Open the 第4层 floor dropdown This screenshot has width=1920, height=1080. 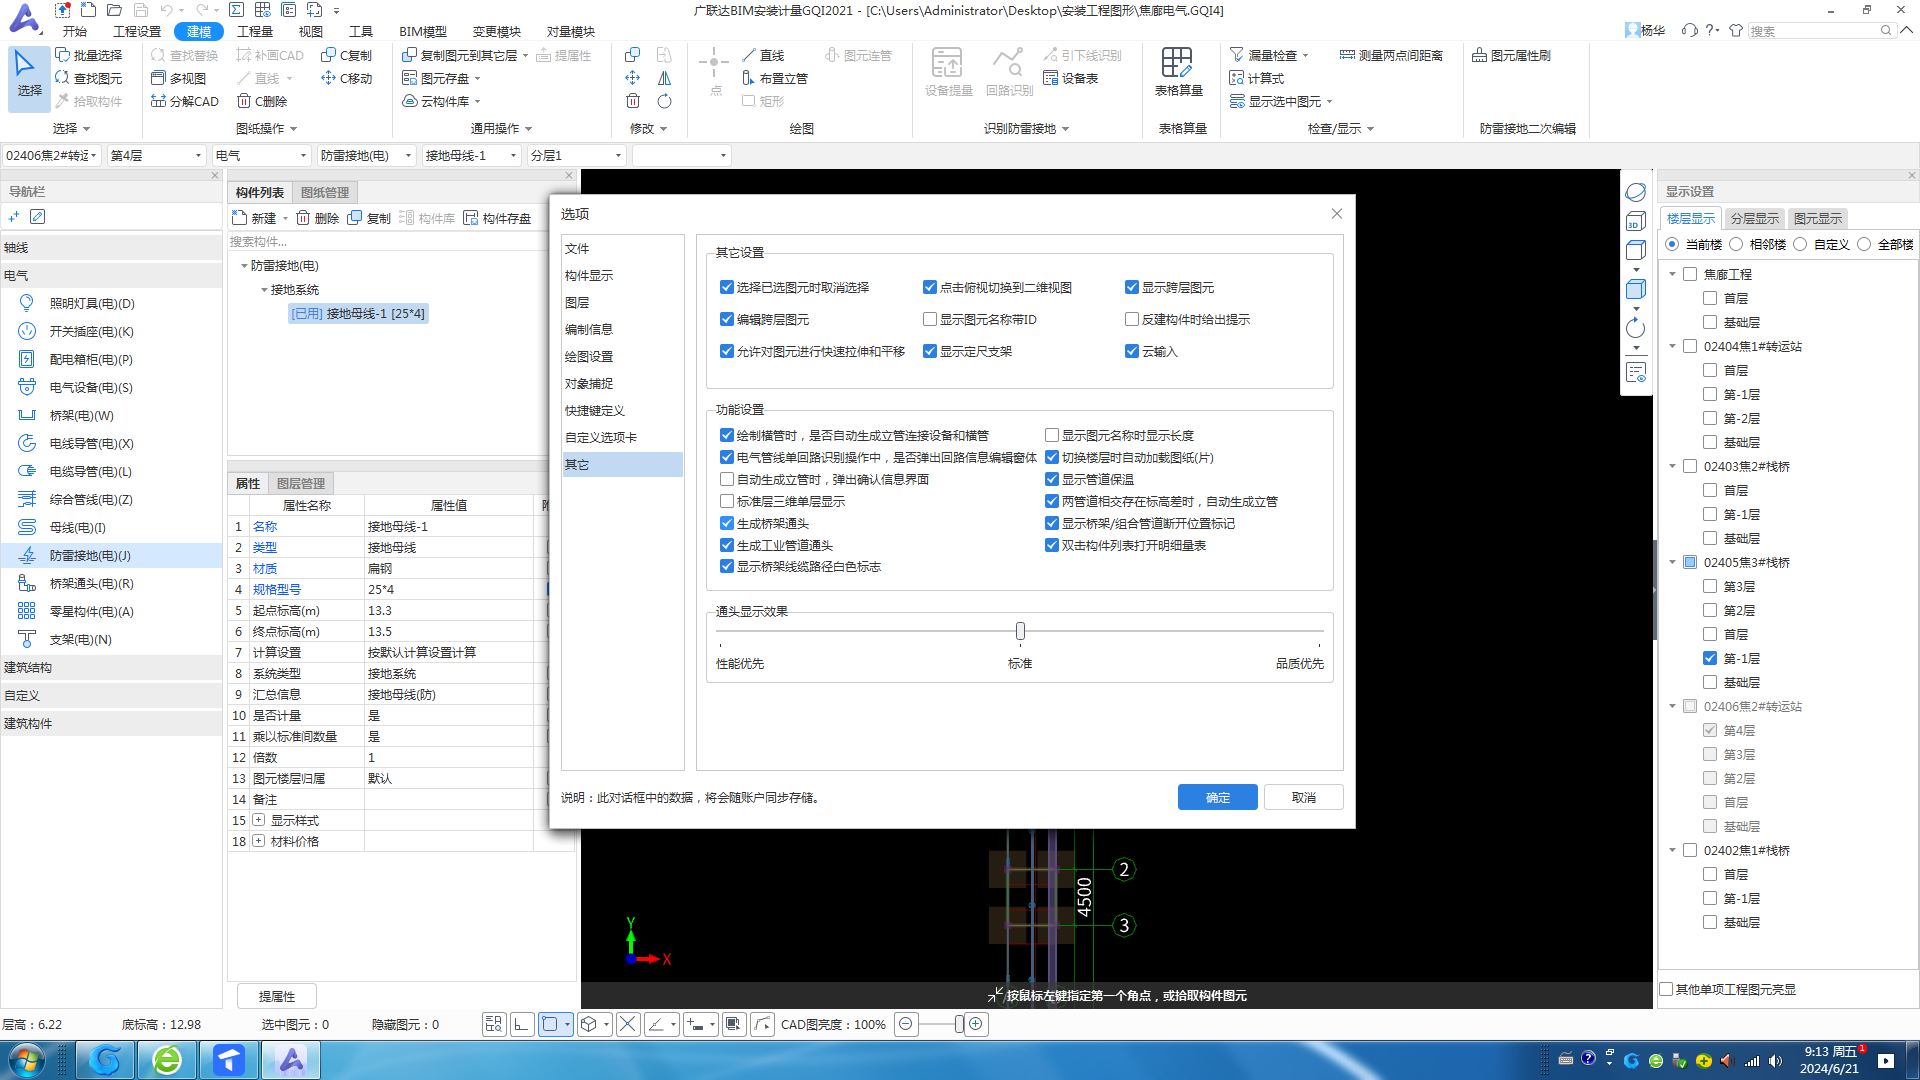(156, 155)
